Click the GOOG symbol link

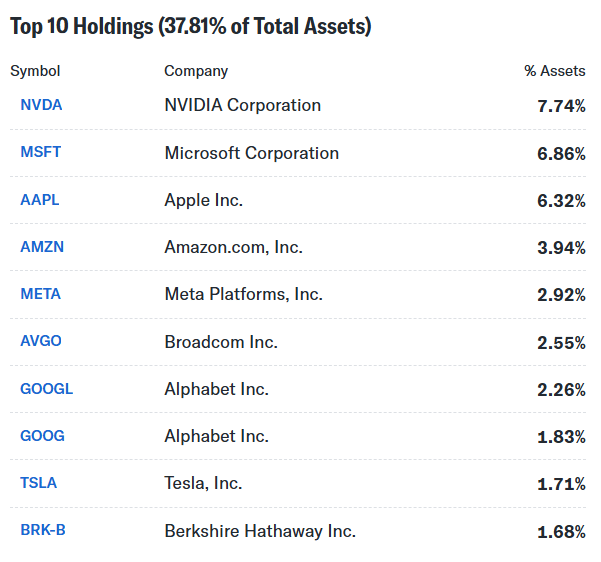click(42, 436)
